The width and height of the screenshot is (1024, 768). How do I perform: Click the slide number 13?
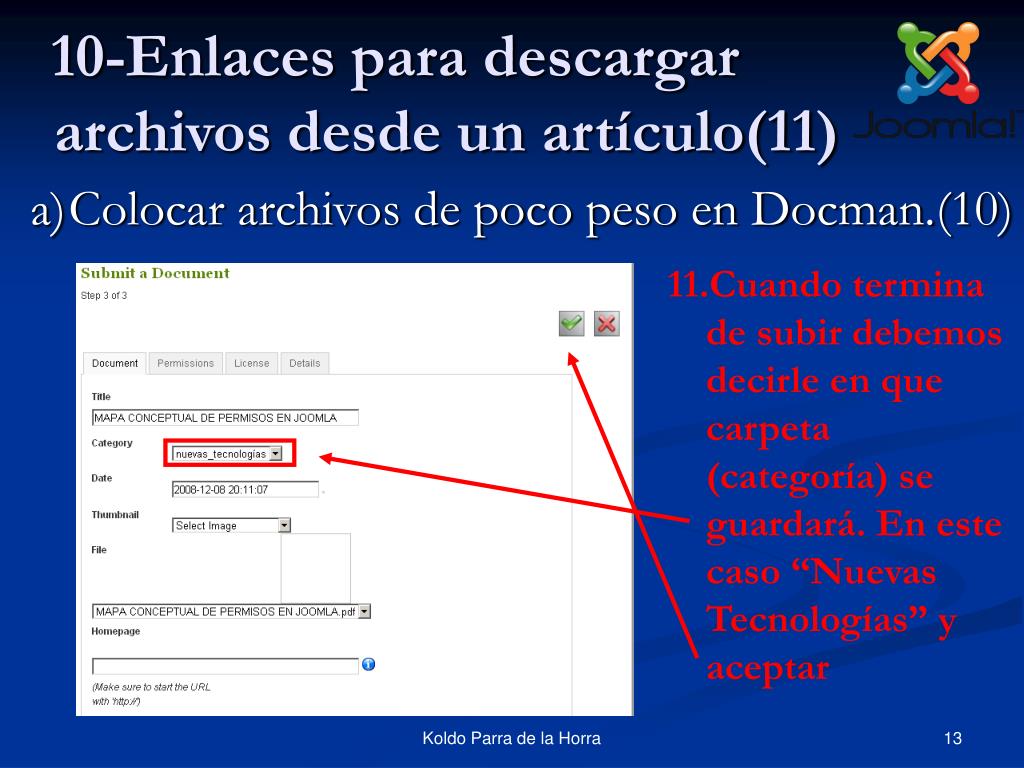[953, 739]
